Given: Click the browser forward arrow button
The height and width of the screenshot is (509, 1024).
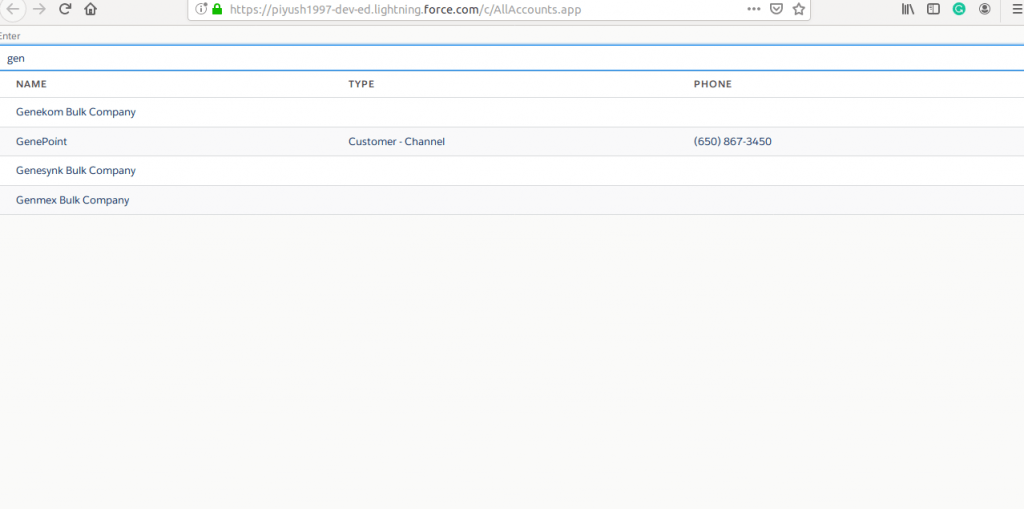Looking at the screenshot, I should click(39, 9).
